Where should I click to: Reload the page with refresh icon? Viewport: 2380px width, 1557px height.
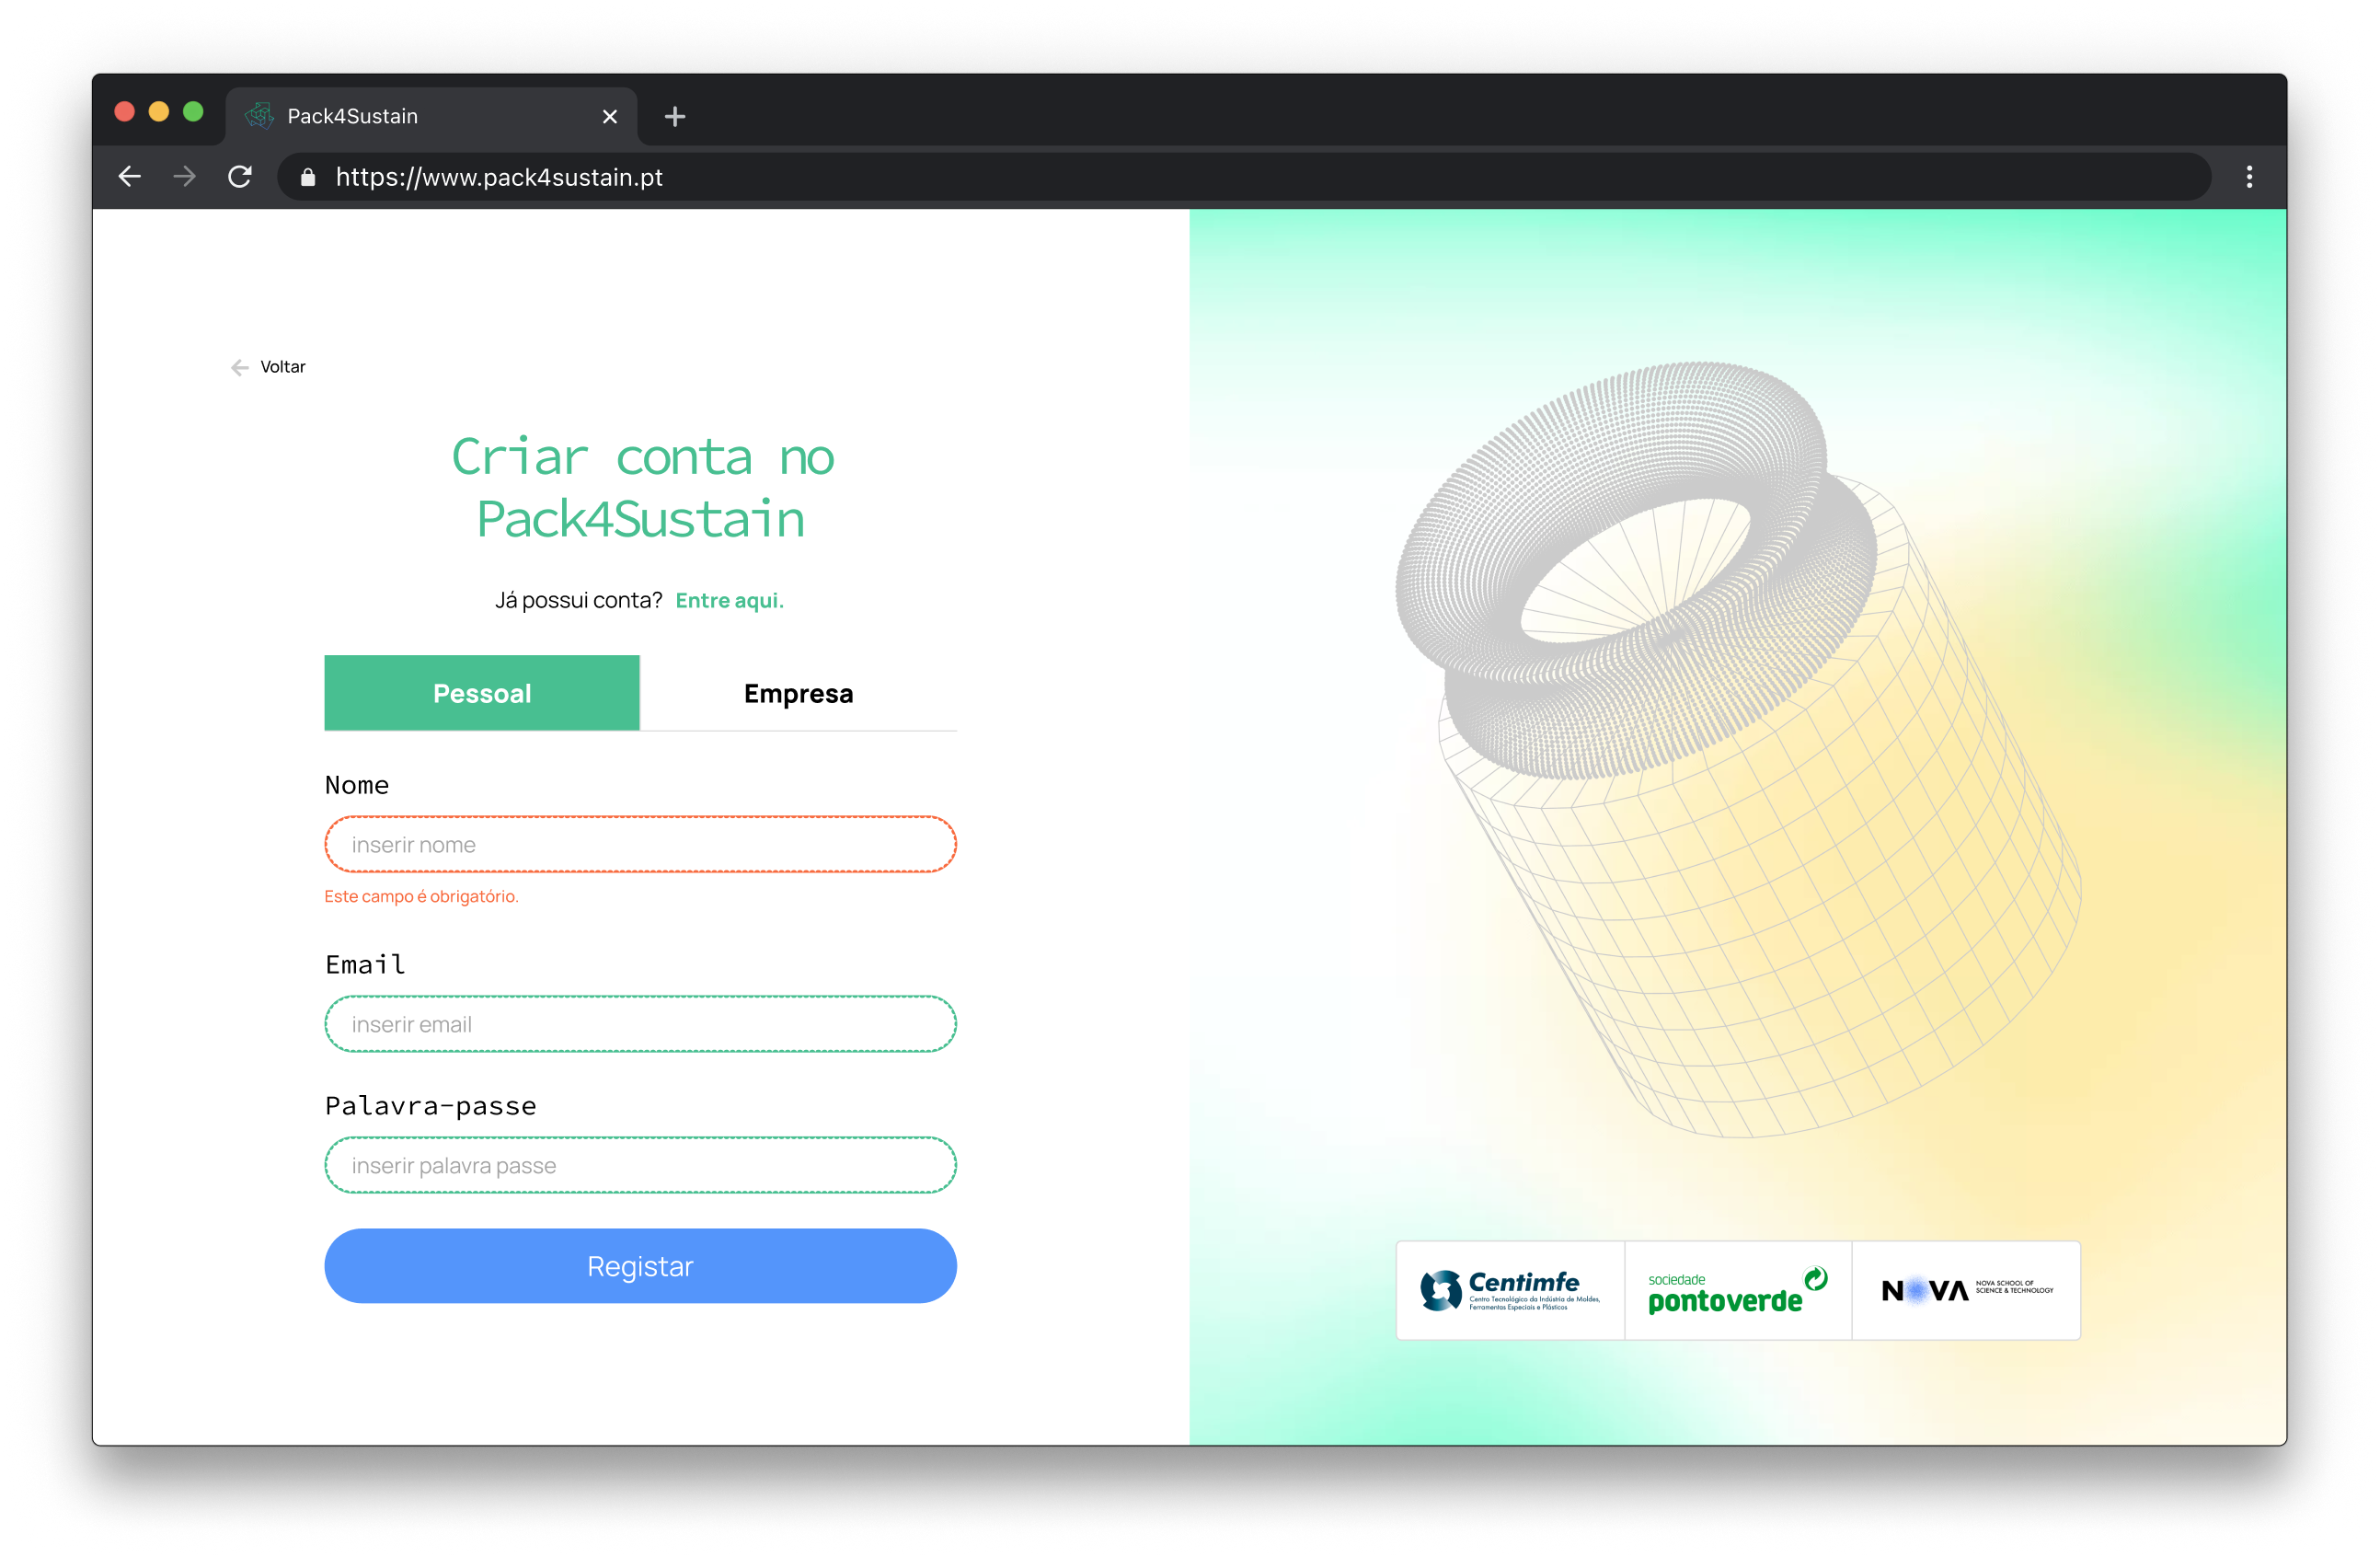[x=240, y=177]
